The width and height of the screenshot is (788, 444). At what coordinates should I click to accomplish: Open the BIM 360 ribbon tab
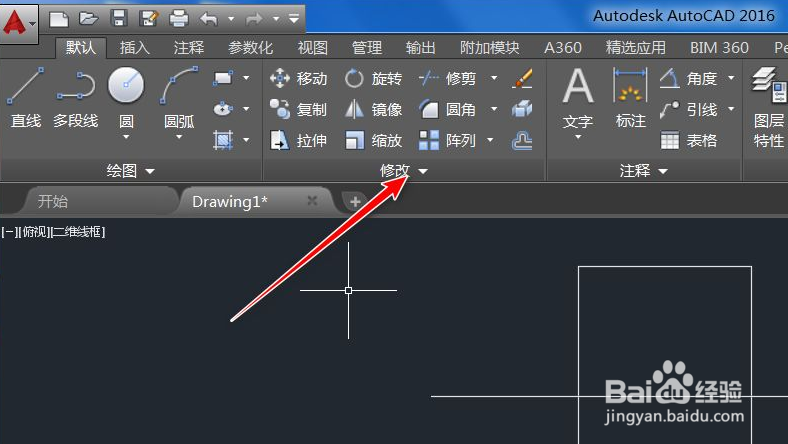719,48
